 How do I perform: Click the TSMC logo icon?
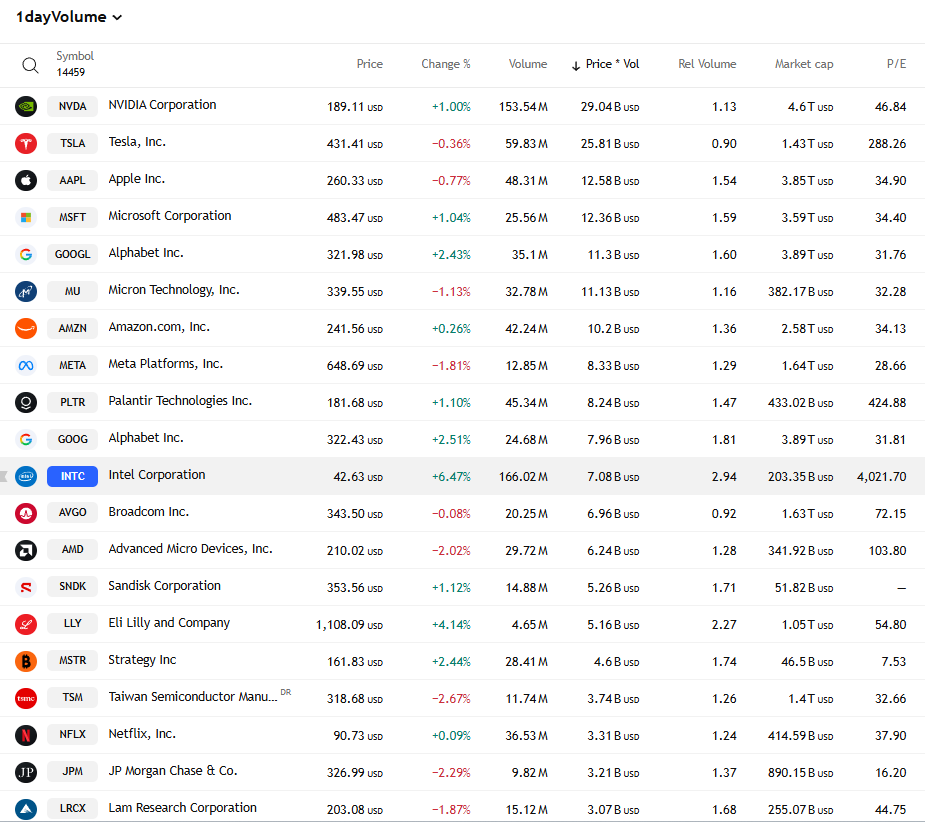click(x=26, y=698)
